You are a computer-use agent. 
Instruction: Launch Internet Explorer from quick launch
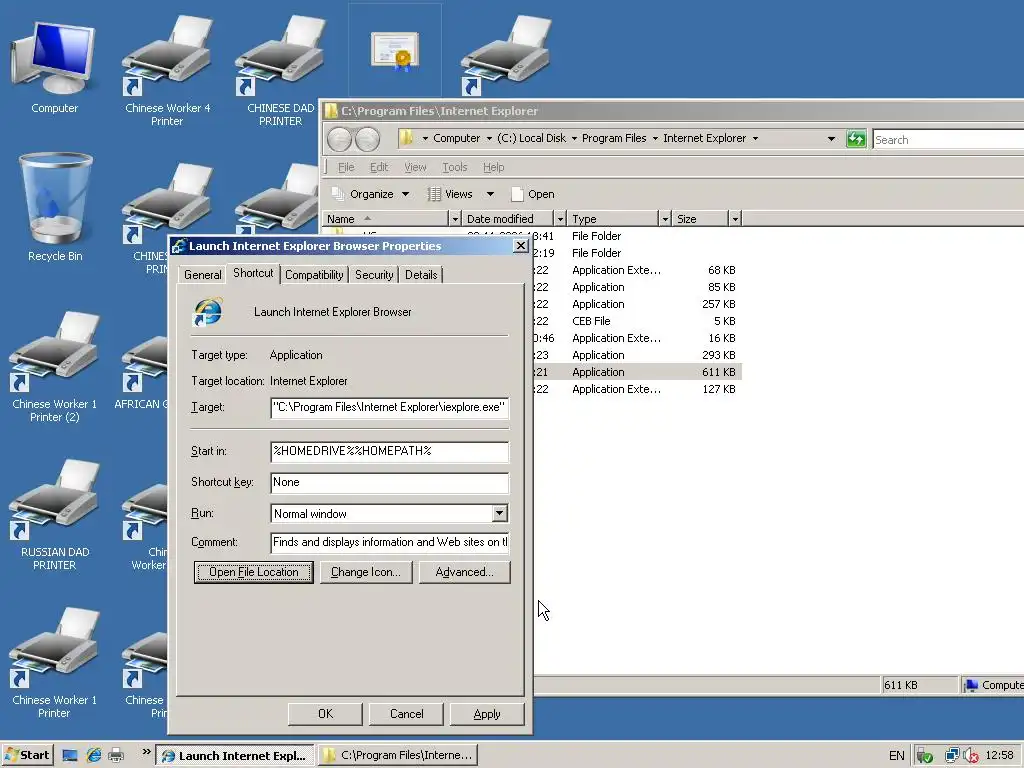click(93, 756)
